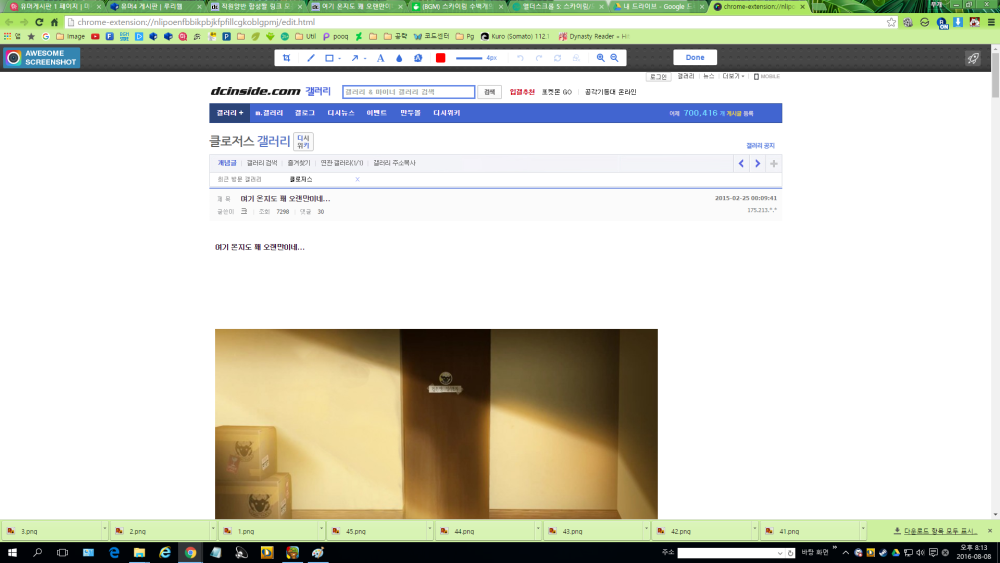Screen dimensions: 1000x563
Task: Click the 갤러리 검색 link
Action: (262, 162)
